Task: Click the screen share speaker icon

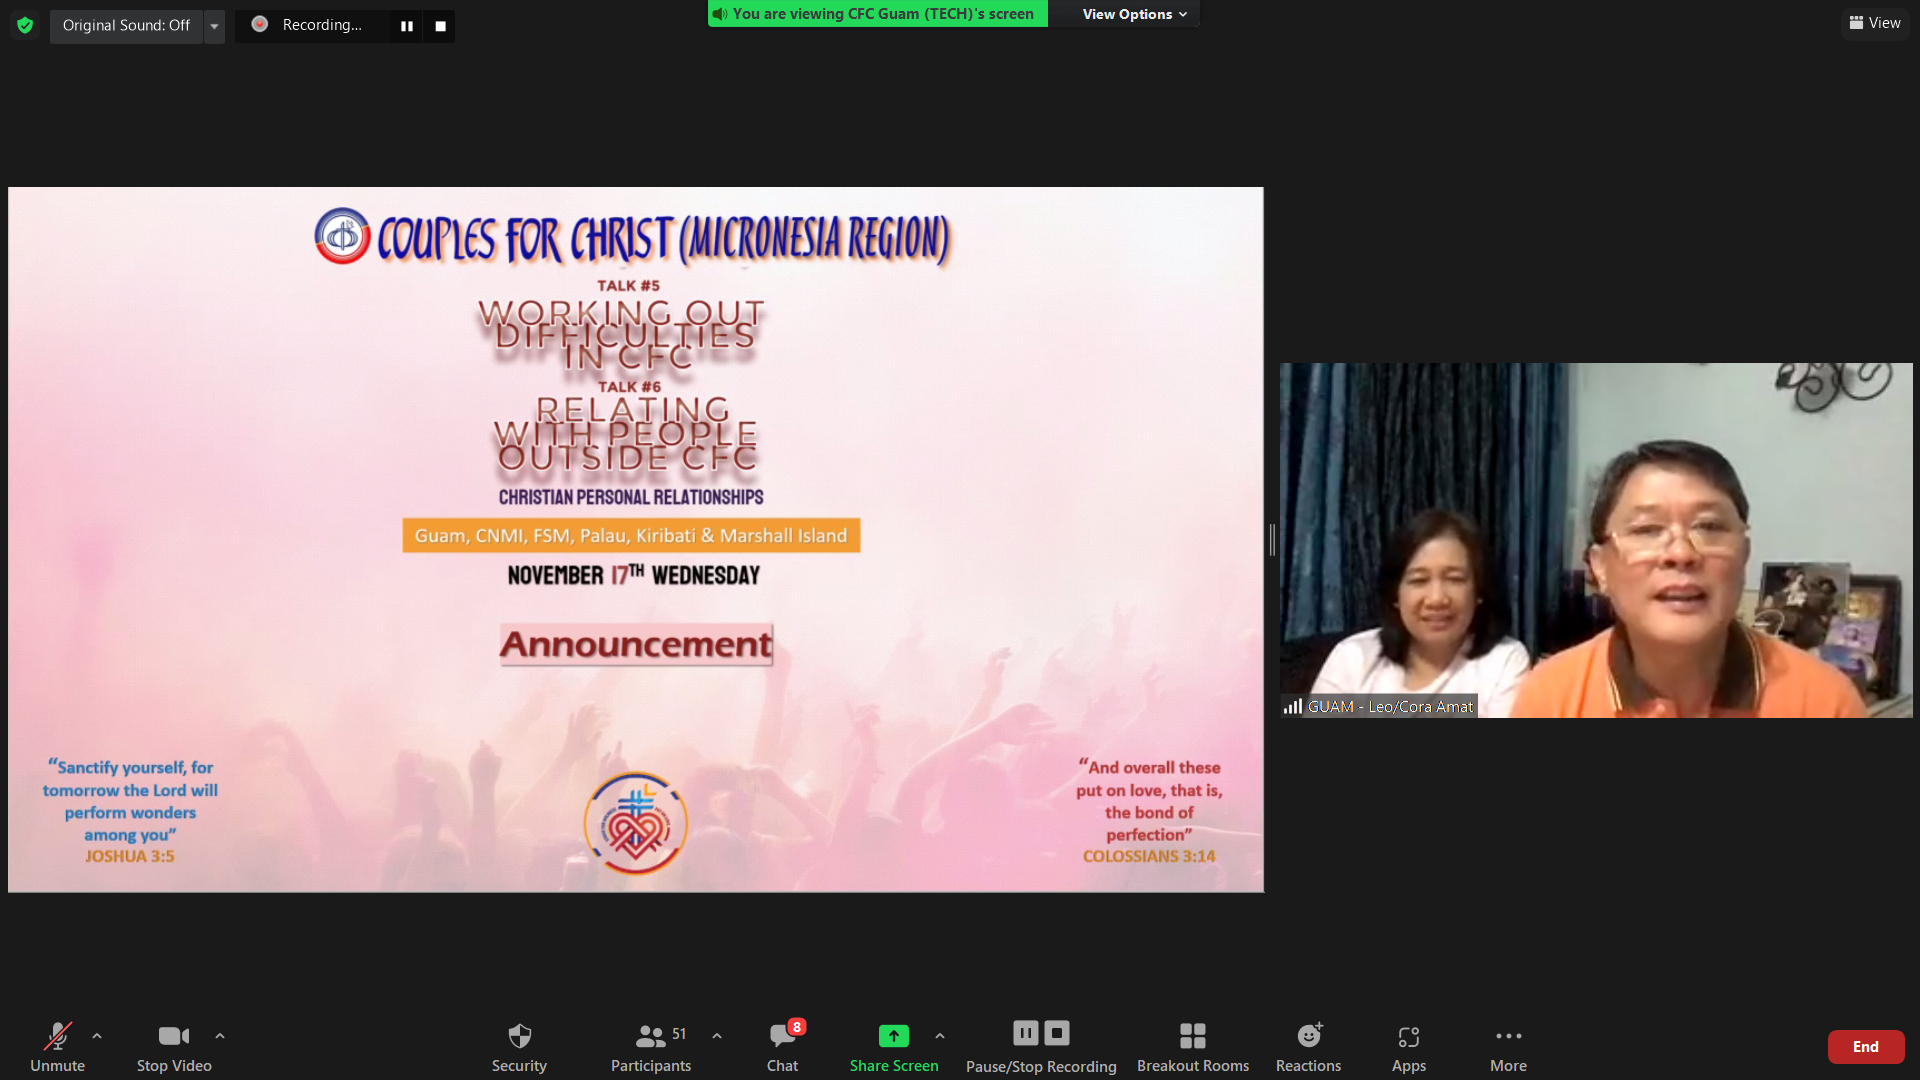Action: click(x=720, y=14)
